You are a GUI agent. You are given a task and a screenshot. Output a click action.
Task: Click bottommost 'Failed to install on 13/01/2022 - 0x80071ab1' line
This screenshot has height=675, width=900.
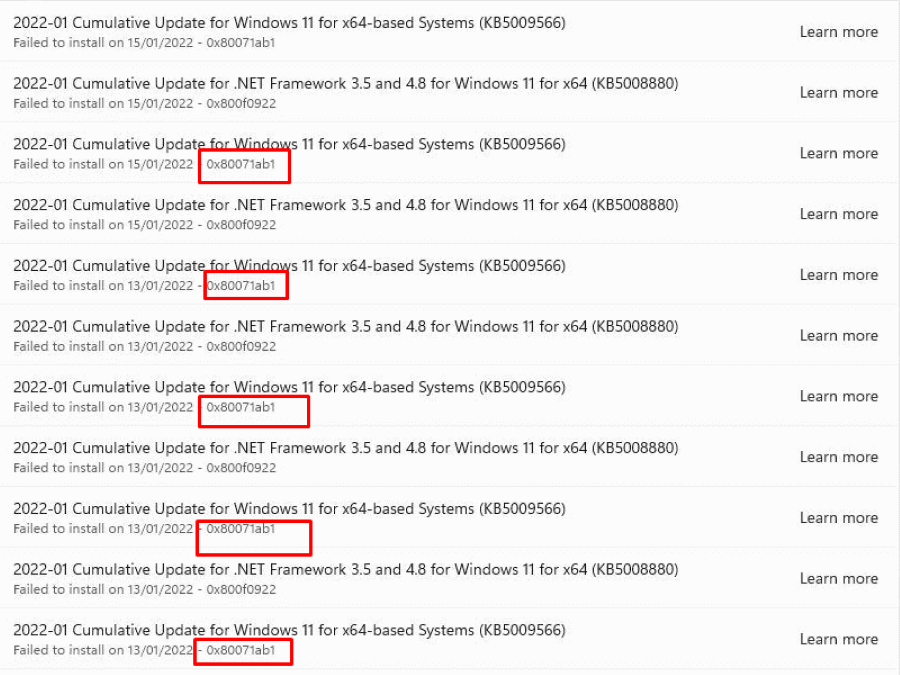click(144, 650)
